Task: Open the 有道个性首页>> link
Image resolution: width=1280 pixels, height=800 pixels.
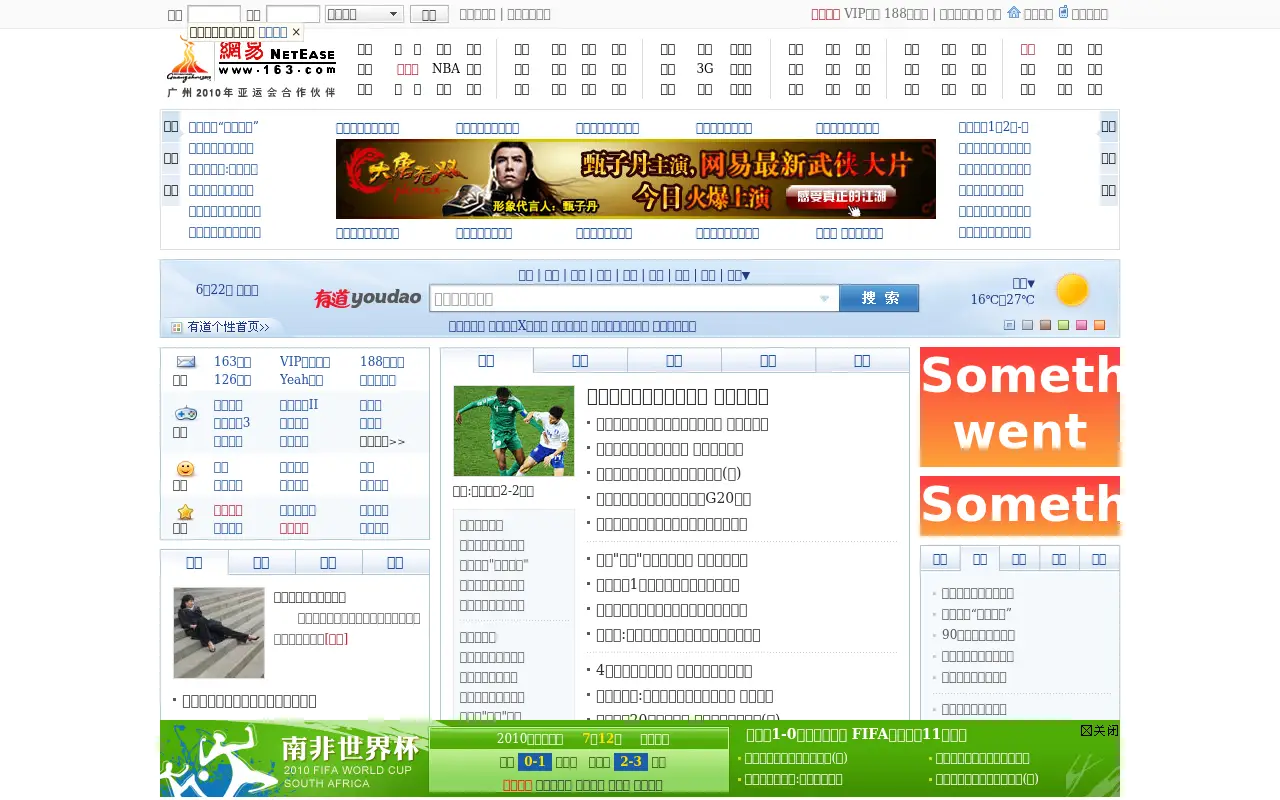Action: (x=228, y=327)
